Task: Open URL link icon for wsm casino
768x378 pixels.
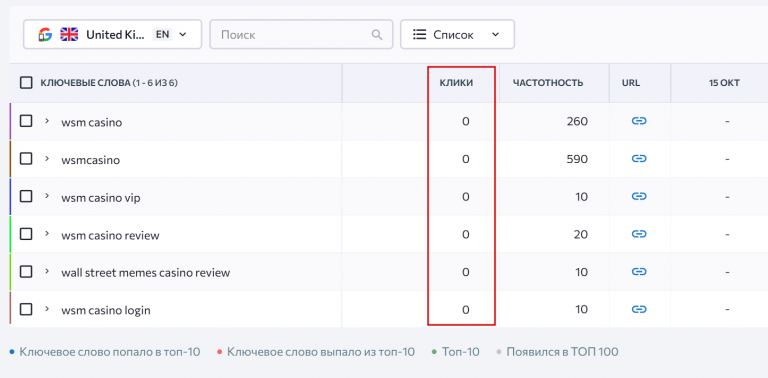Action: tap(639, 120)
